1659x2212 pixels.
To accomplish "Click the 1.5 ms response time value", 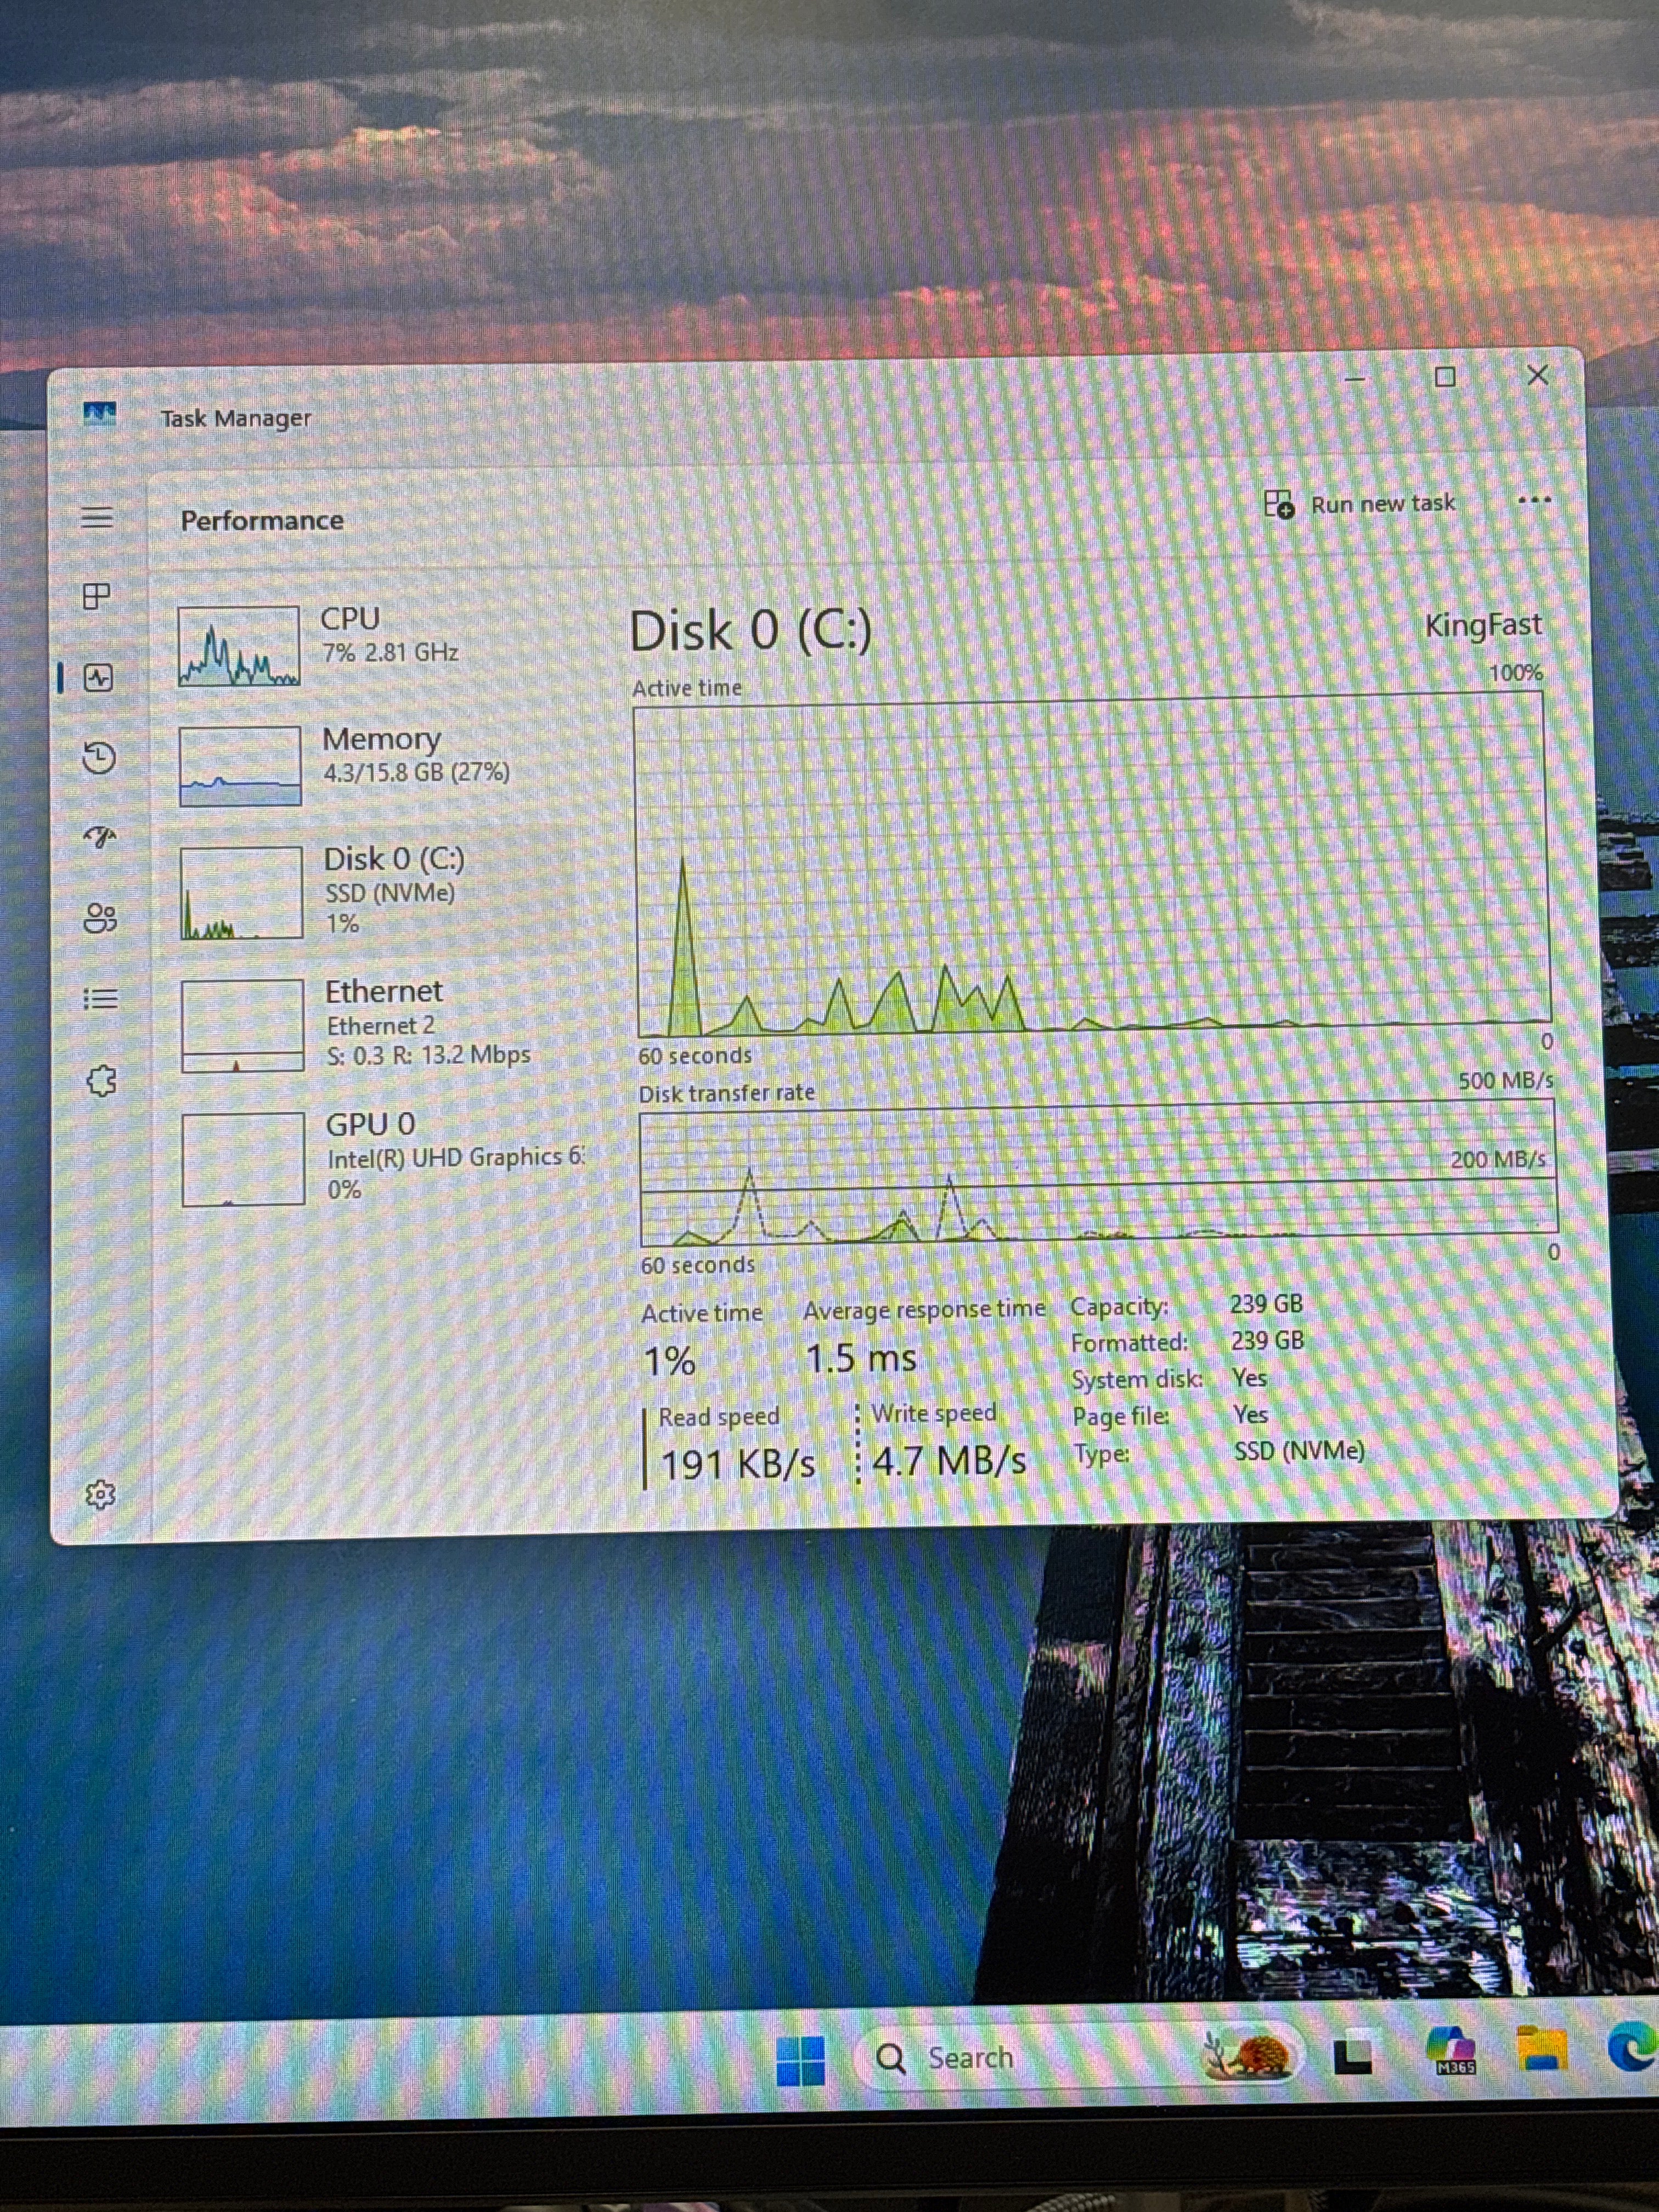I will [860, 1358].
